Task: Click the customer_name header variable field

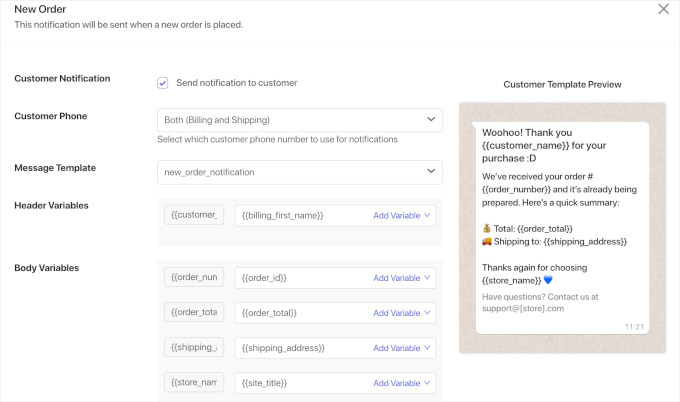Action: [x=194, y=215]
